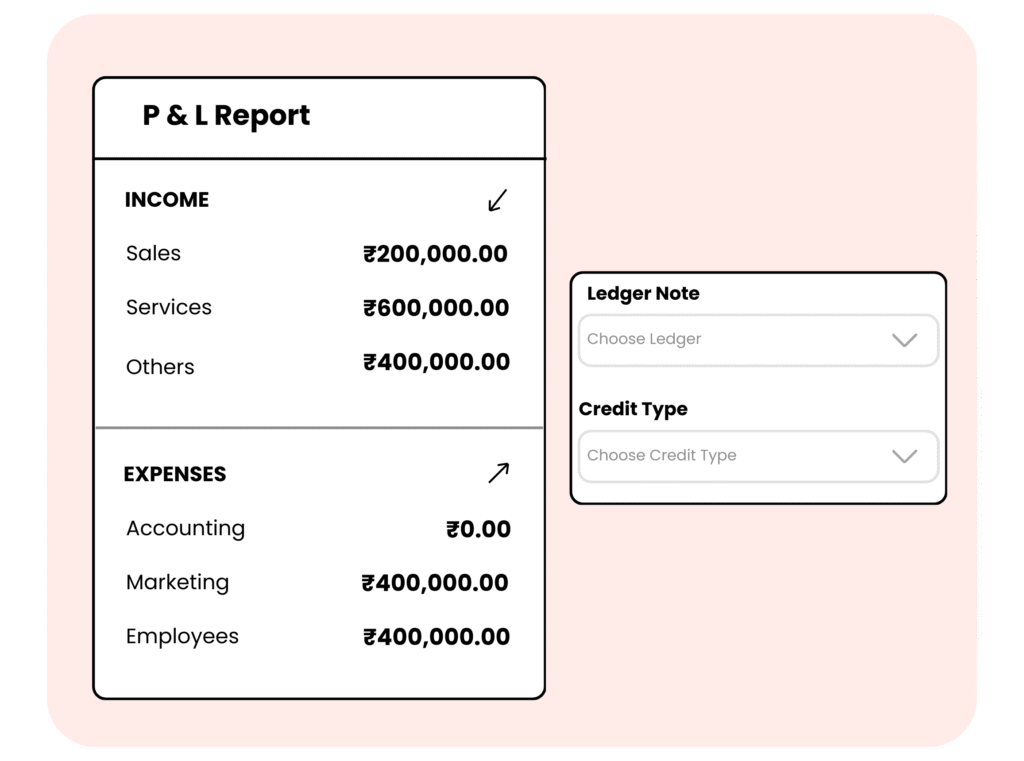The image size is (1024, 761).
Task: Click the Others income row label
Action: coord(160,367)
